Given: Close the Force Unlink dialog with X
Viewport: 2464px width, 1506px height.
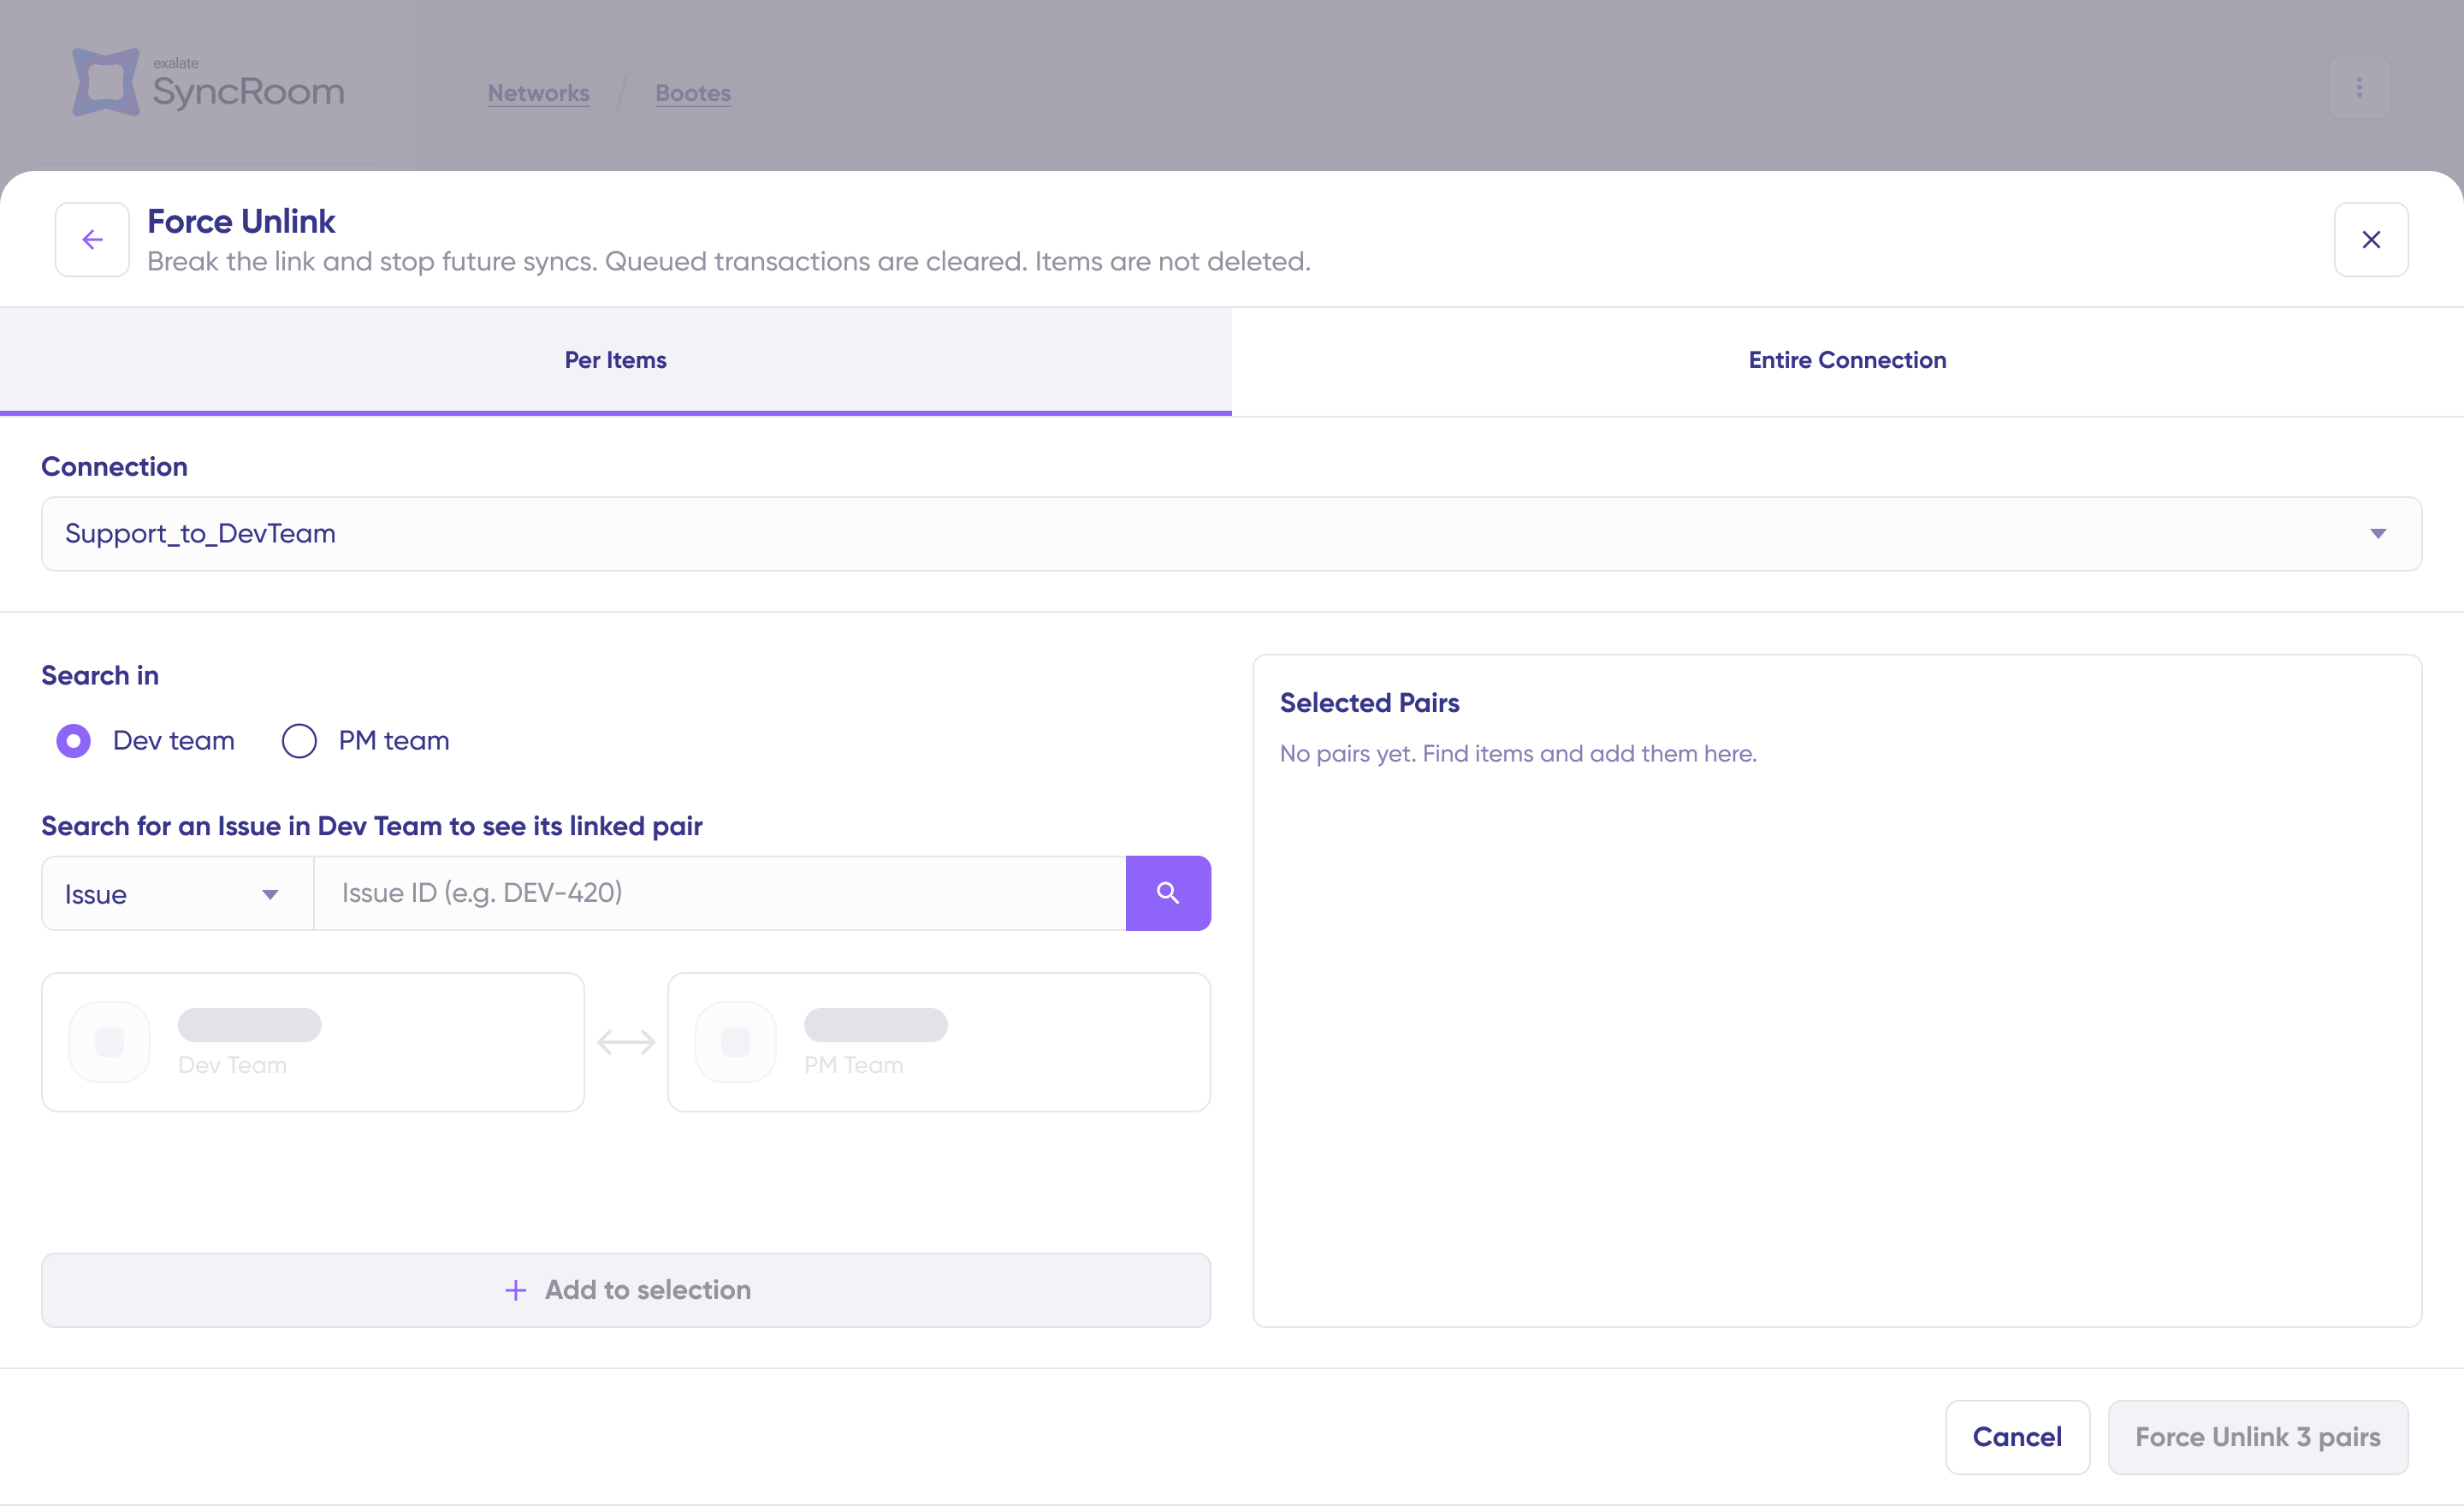Looking at the screenshot, I should [x=2370, y=240].
